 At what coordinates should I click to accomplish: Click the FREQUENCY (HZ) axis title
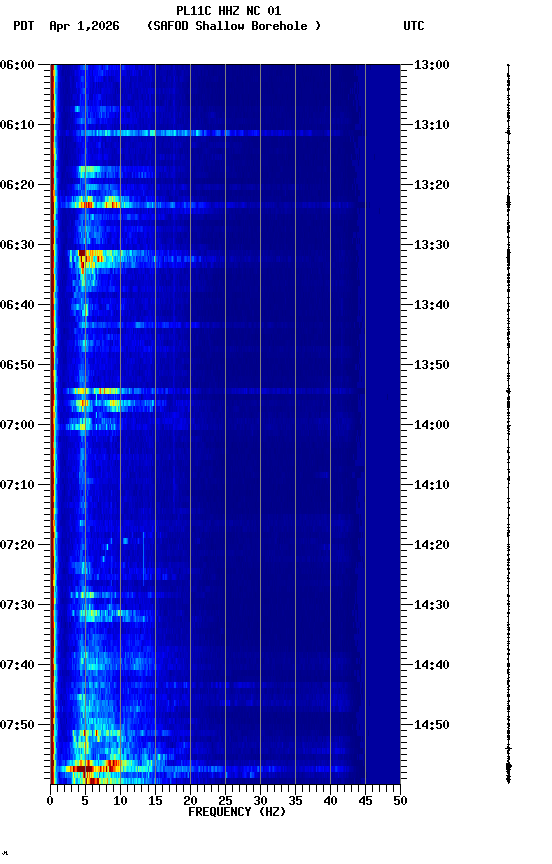237,812
